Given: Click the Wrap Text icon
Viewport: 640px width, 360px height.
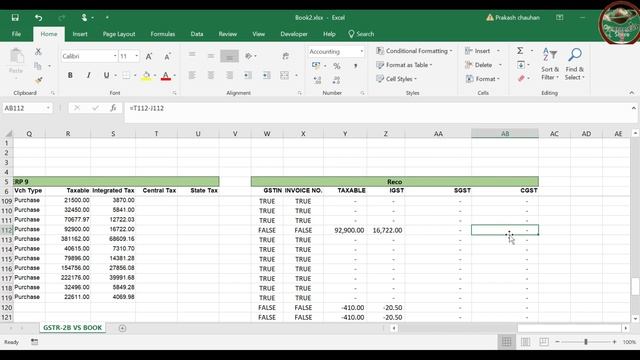Looking at the screenshot, I should 285,56.
